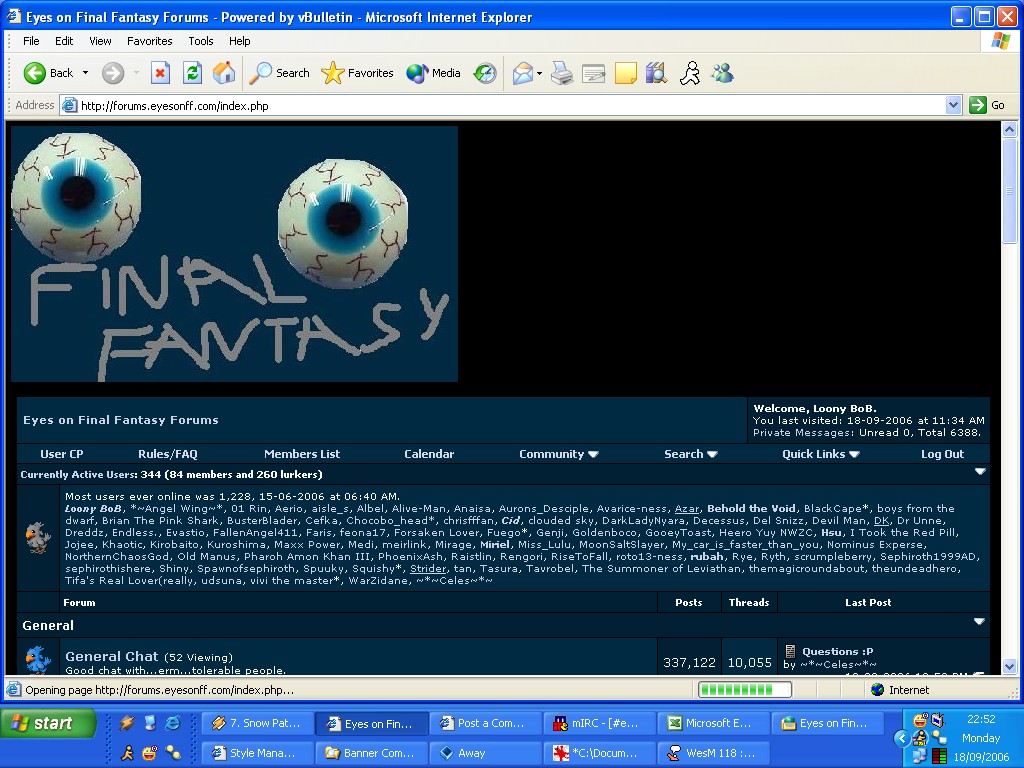The width and height of the screenshot is (1024, 768).
Task: Collapse the General forum category
Action: [x=979, y=622]
